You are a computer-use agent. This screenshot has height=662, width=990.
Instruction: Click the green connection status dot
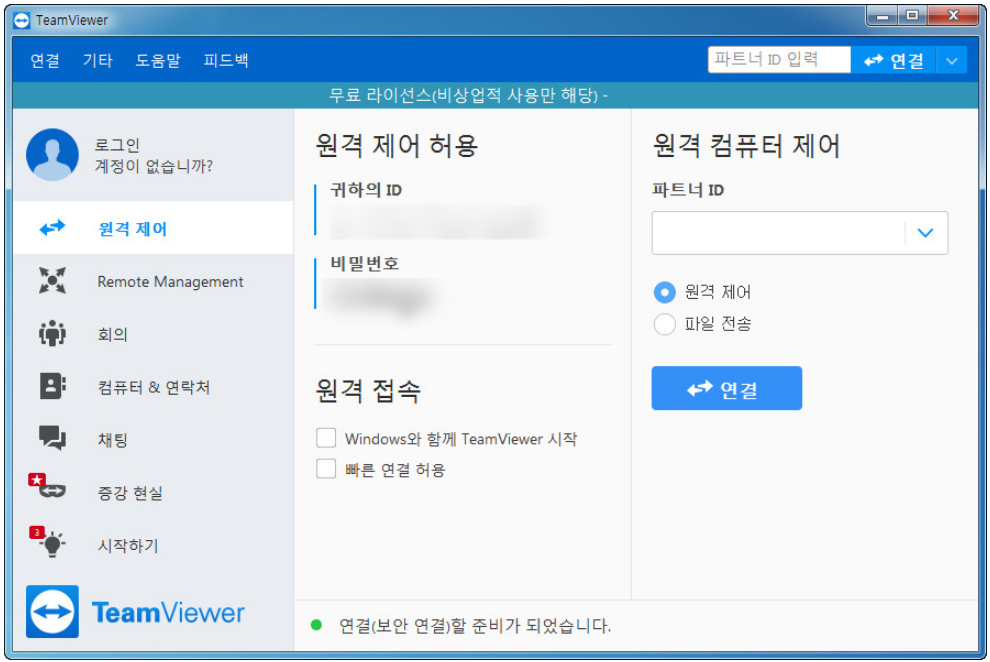coord(316,625)
